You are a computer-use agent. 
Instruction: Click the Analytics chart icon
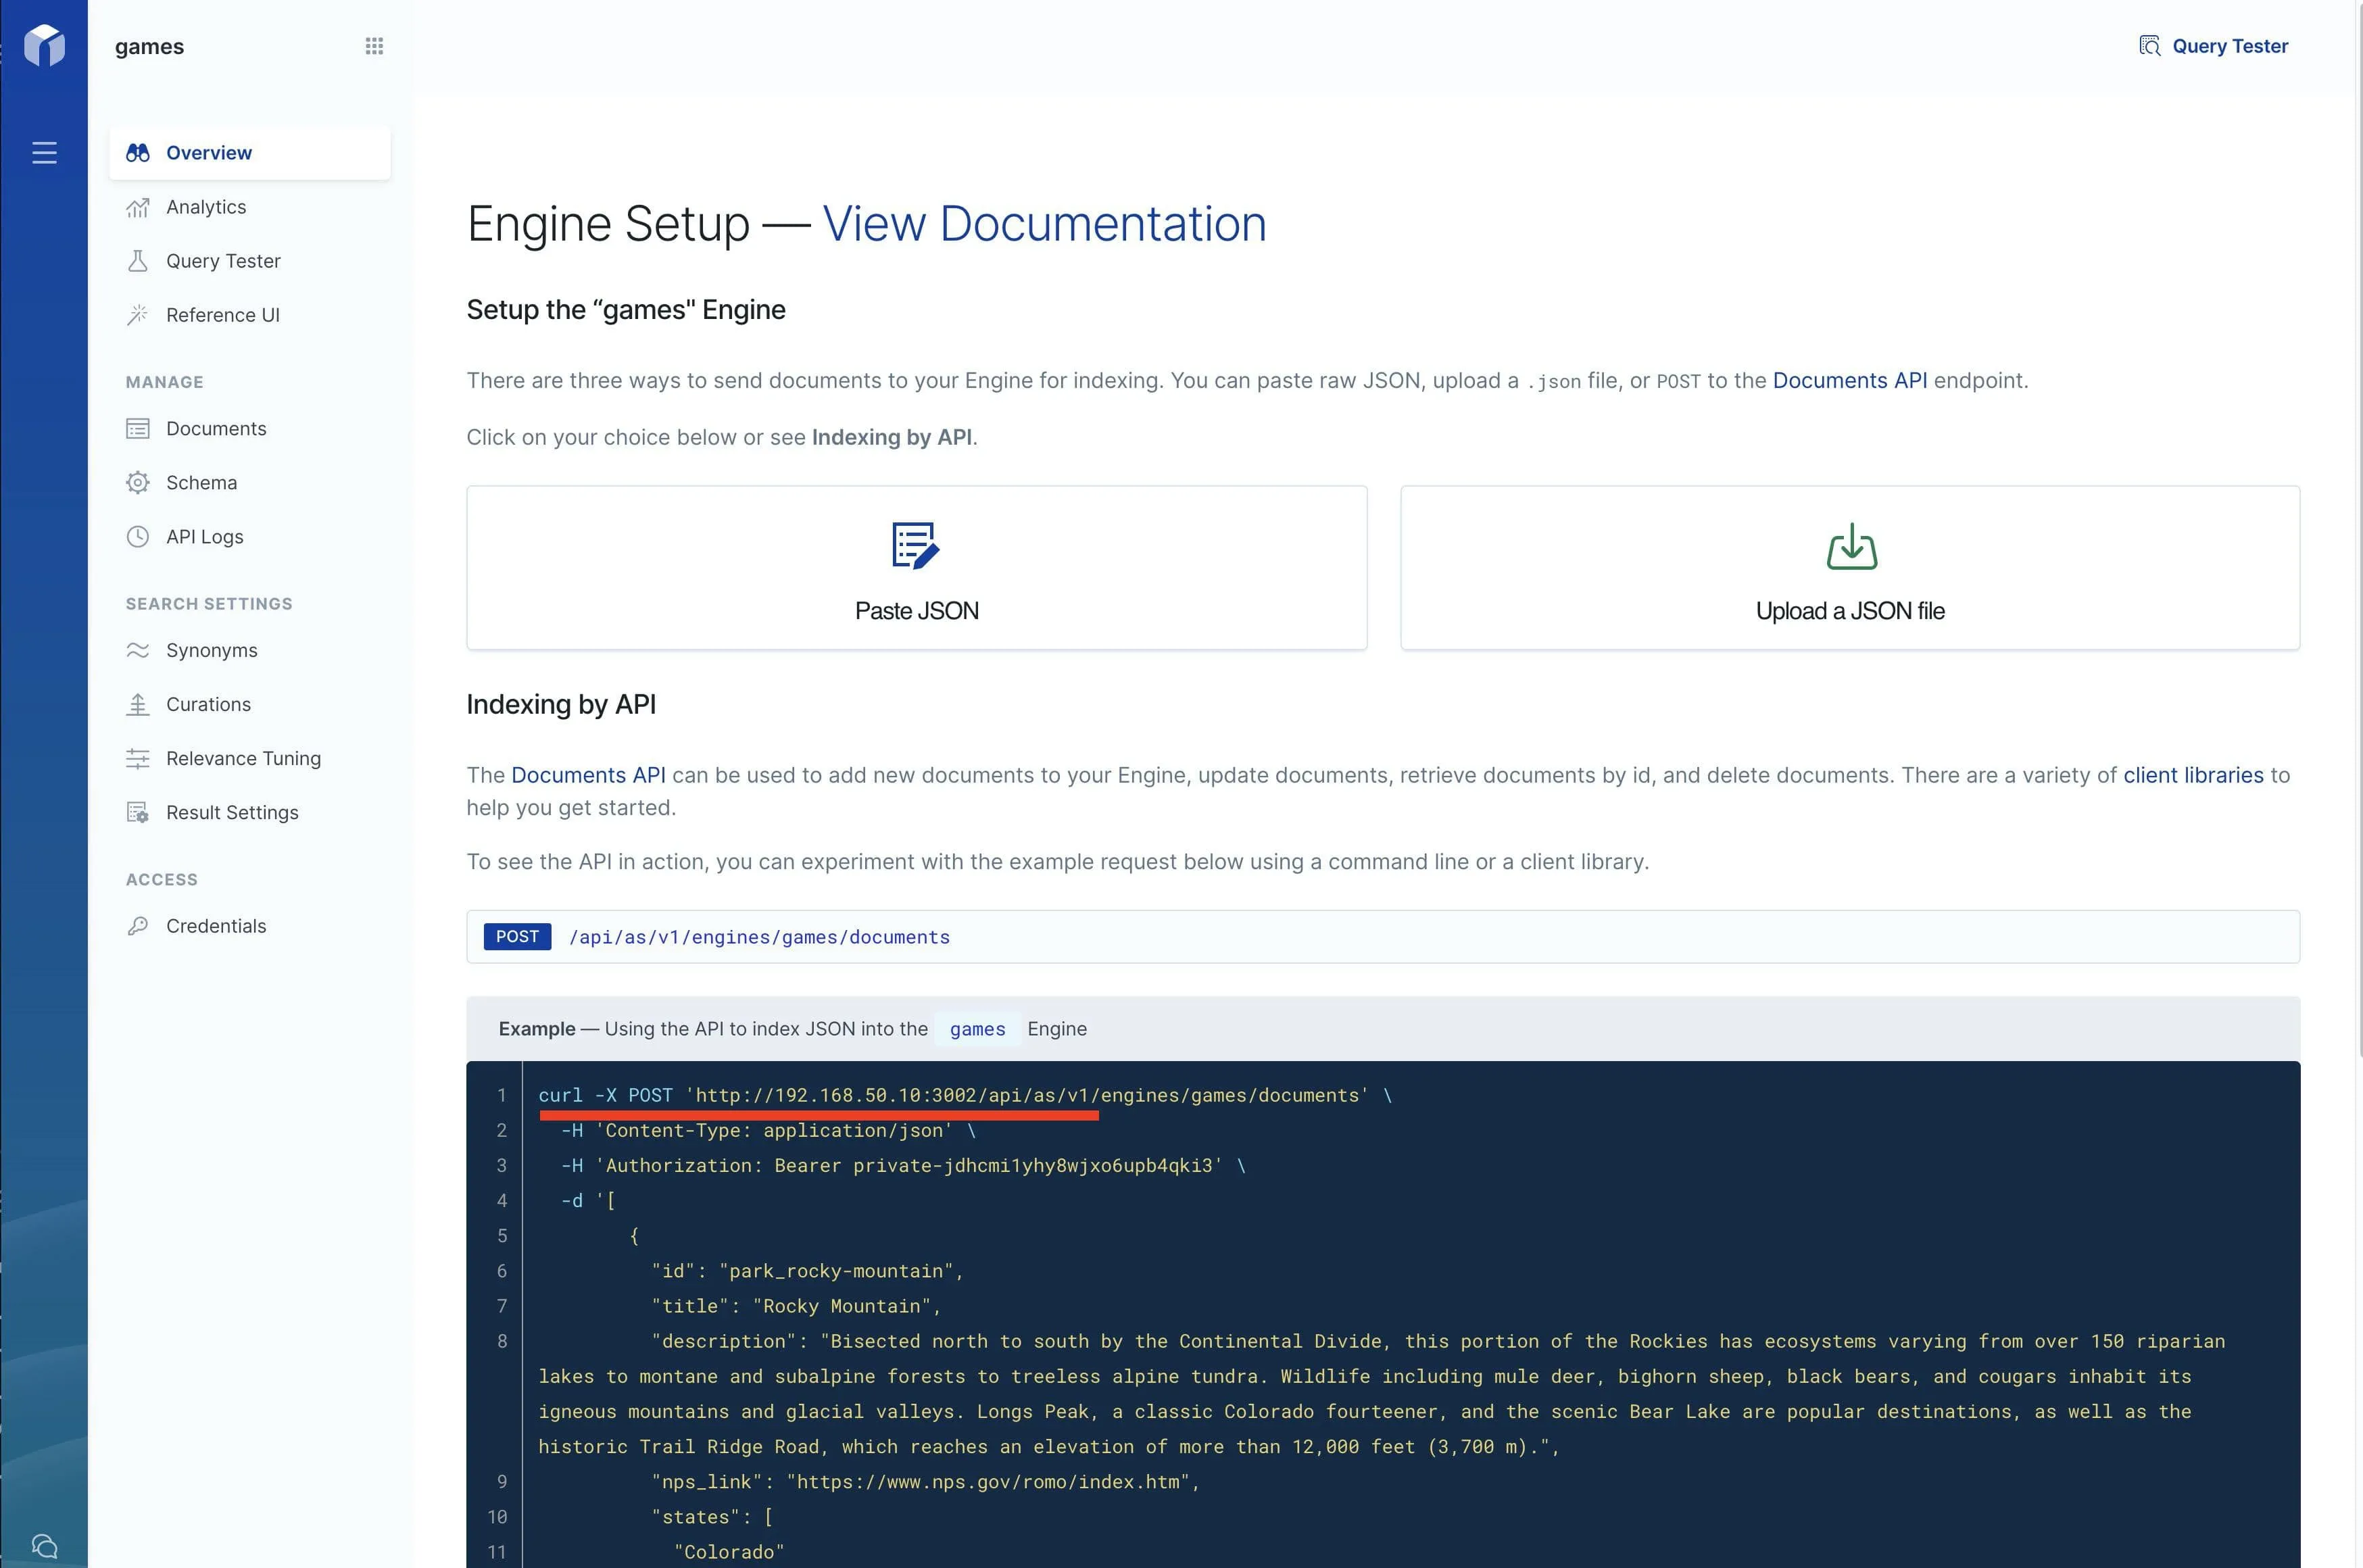click(138, 207)
